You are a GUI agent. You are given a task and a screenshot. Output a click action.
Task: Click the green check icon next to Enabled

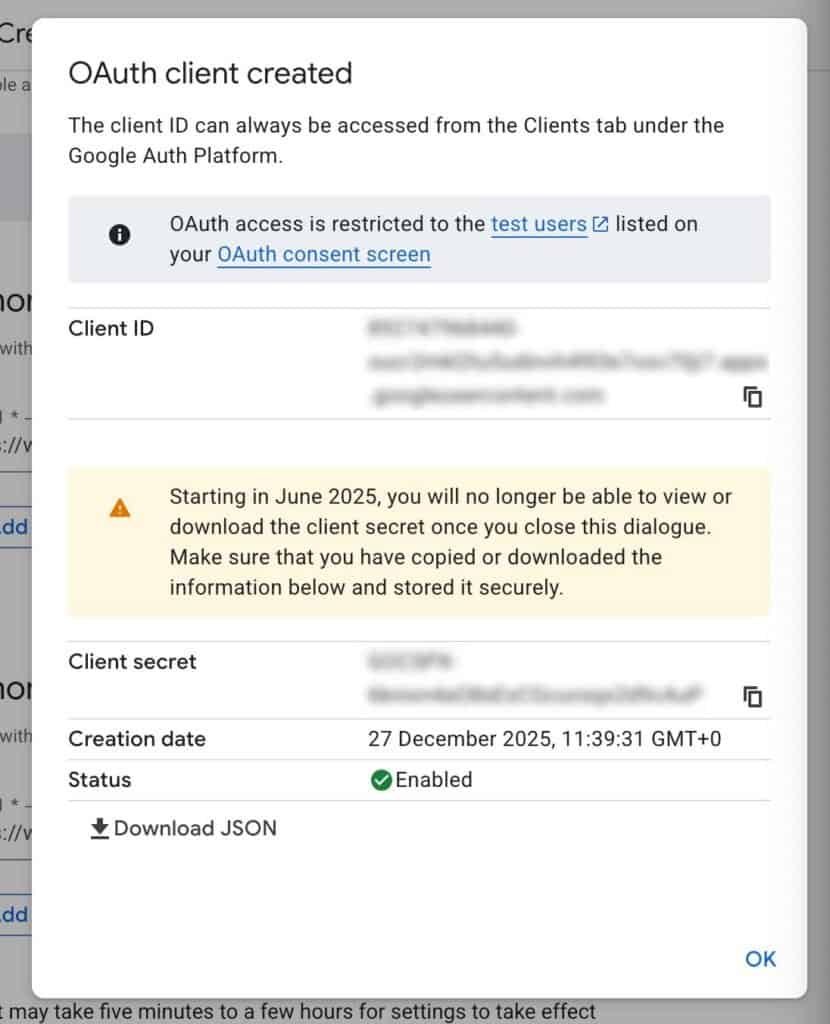(382, 780)
